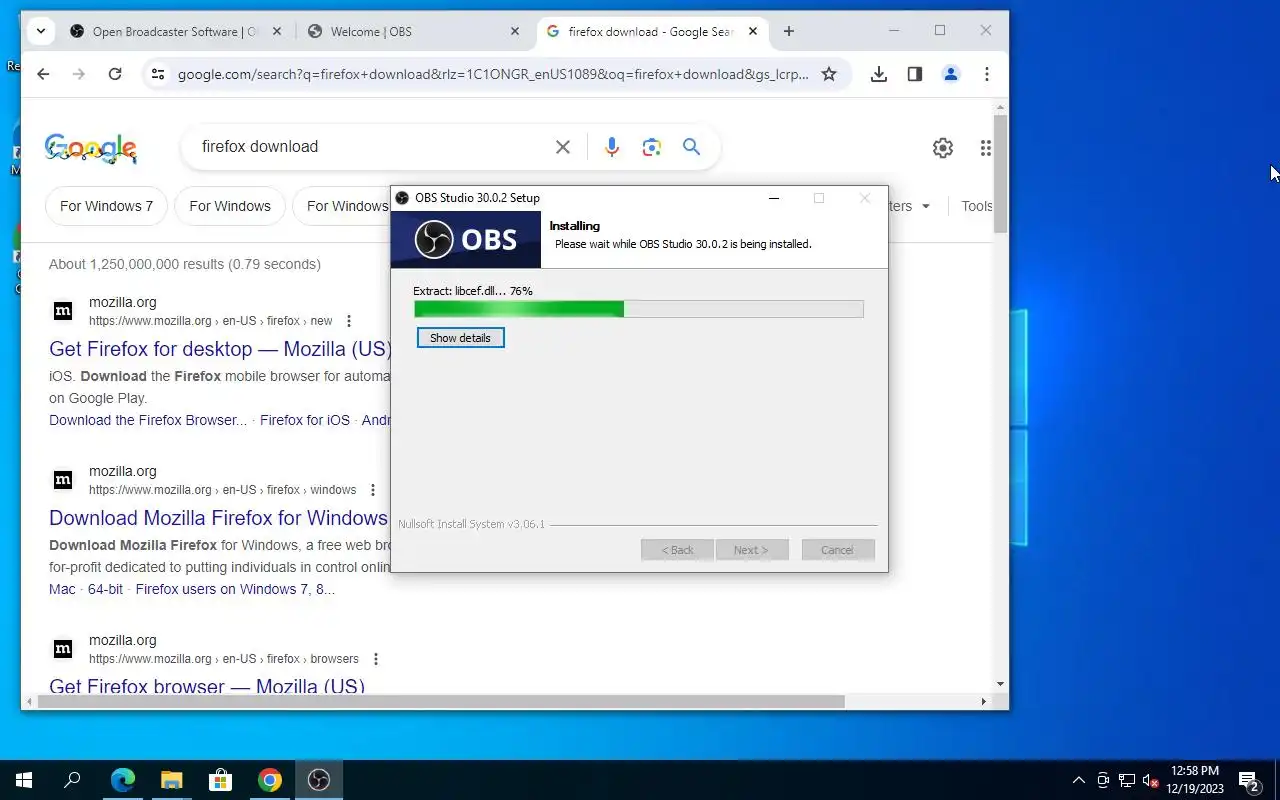1280x800 pixels.
Task: Click the blue magnifier search button
Action: (x=691, y=147)
